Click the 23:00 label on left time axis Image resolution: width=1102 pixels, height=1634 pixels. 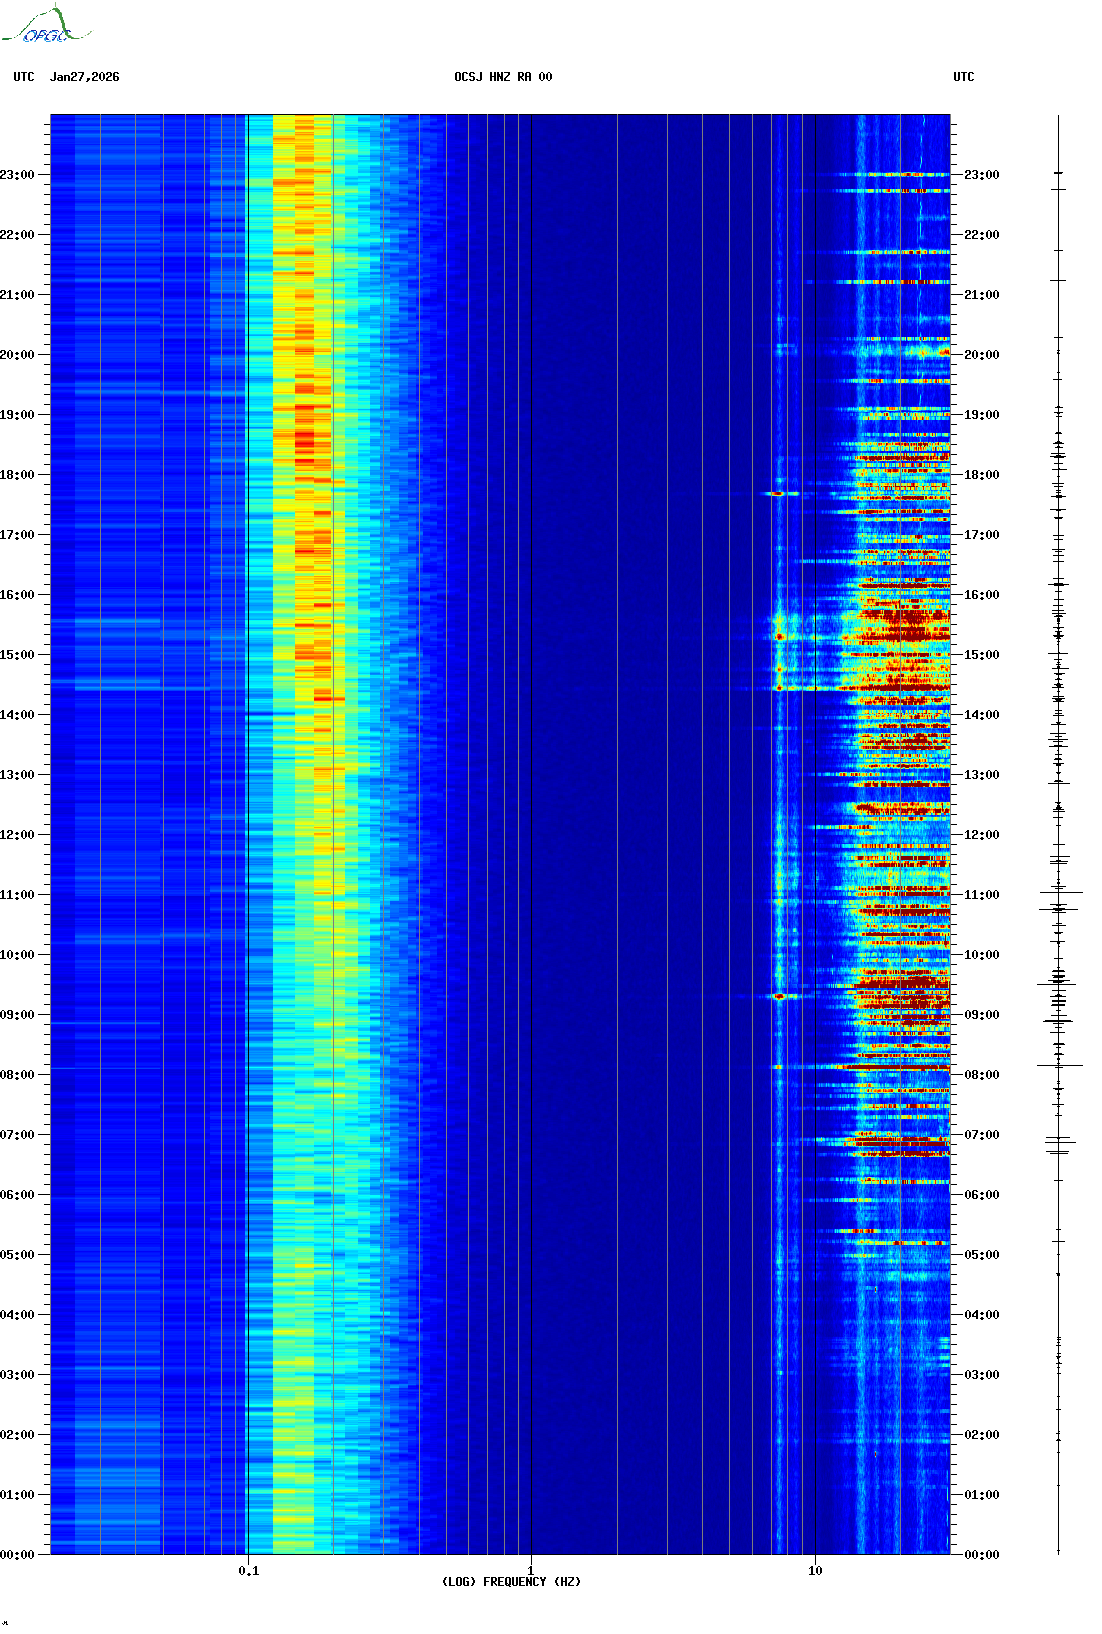(x=18, y=175)
